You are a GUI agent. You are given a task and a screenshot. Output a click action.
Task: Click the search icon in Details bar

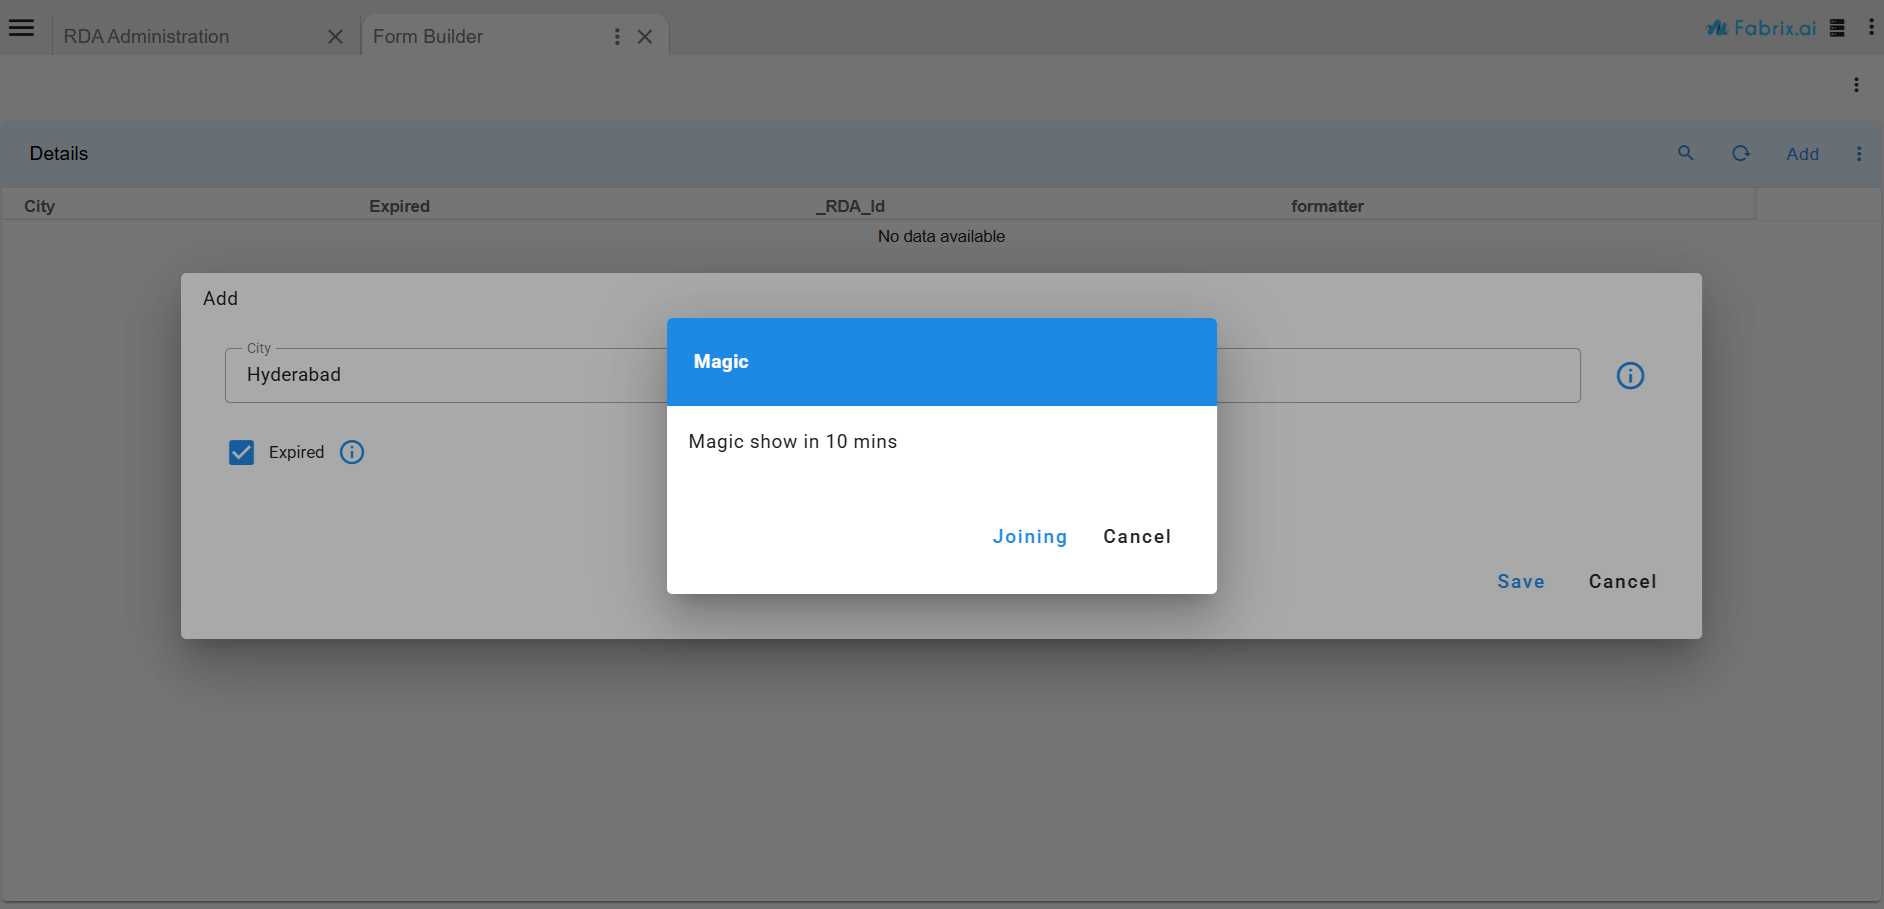click(1686, 153)
